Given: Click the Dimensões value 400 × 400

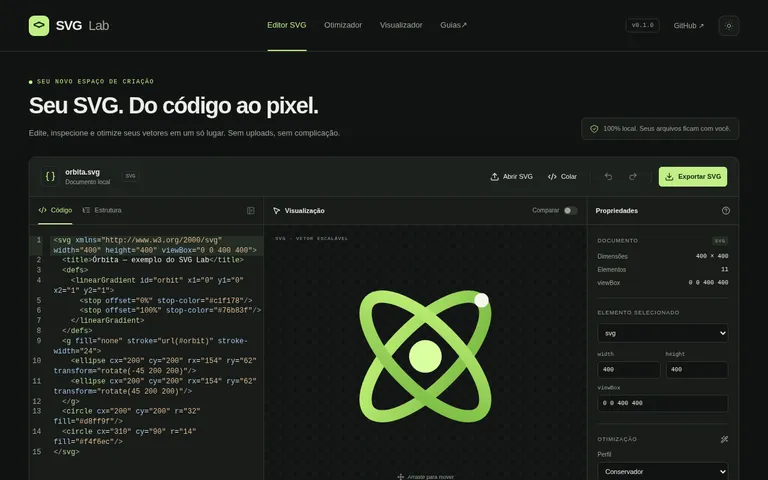Looking at the screenshot, I should (x=712, y=256).
